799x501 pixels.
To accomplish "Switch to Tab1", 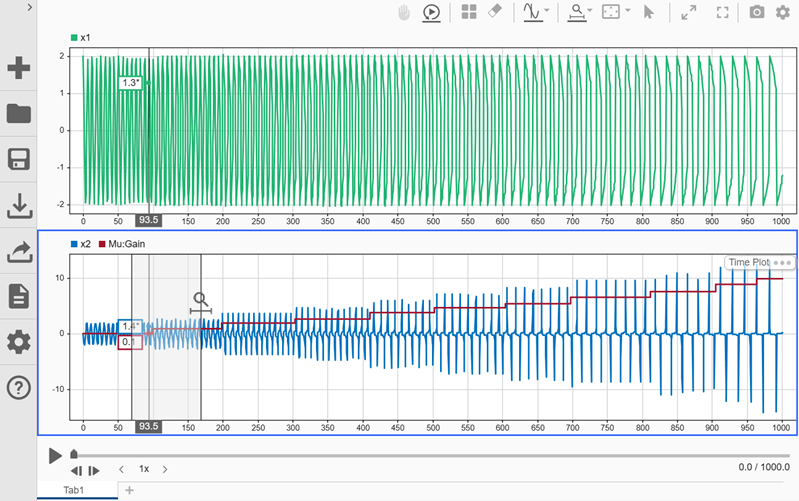I will point(73,490).
